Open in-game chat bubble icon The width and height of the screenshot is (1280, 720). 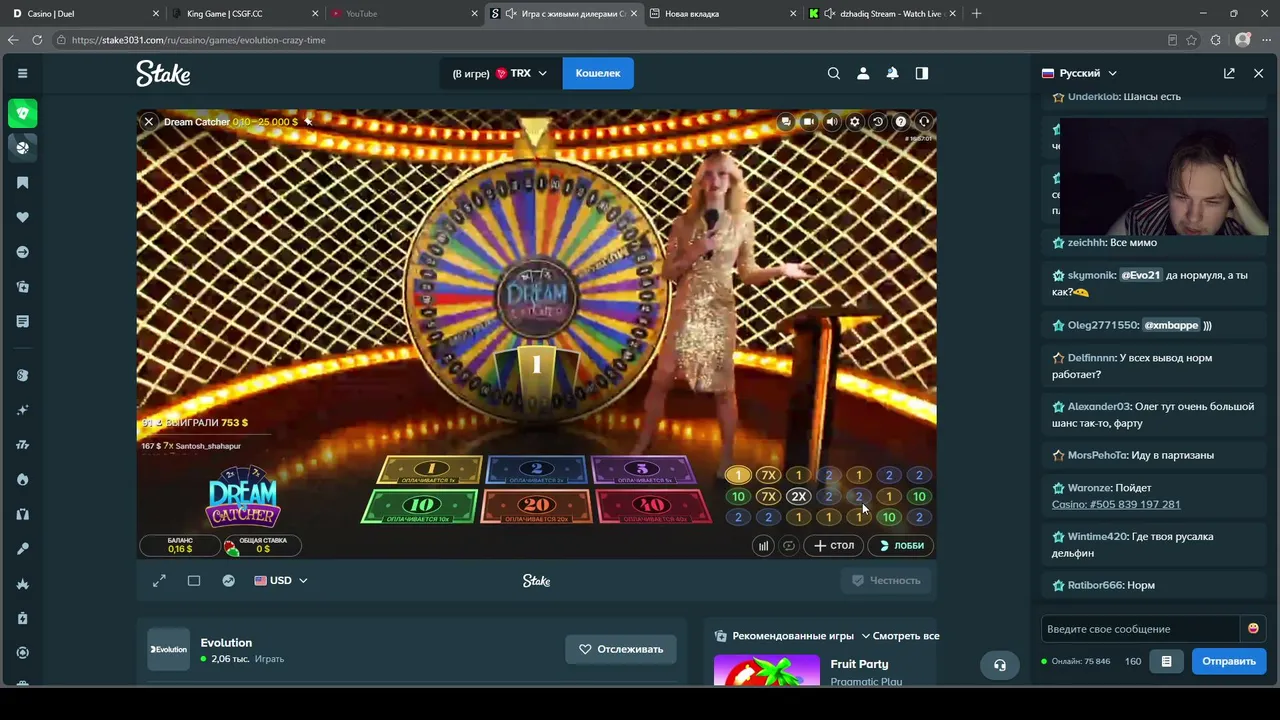[786, 122]
